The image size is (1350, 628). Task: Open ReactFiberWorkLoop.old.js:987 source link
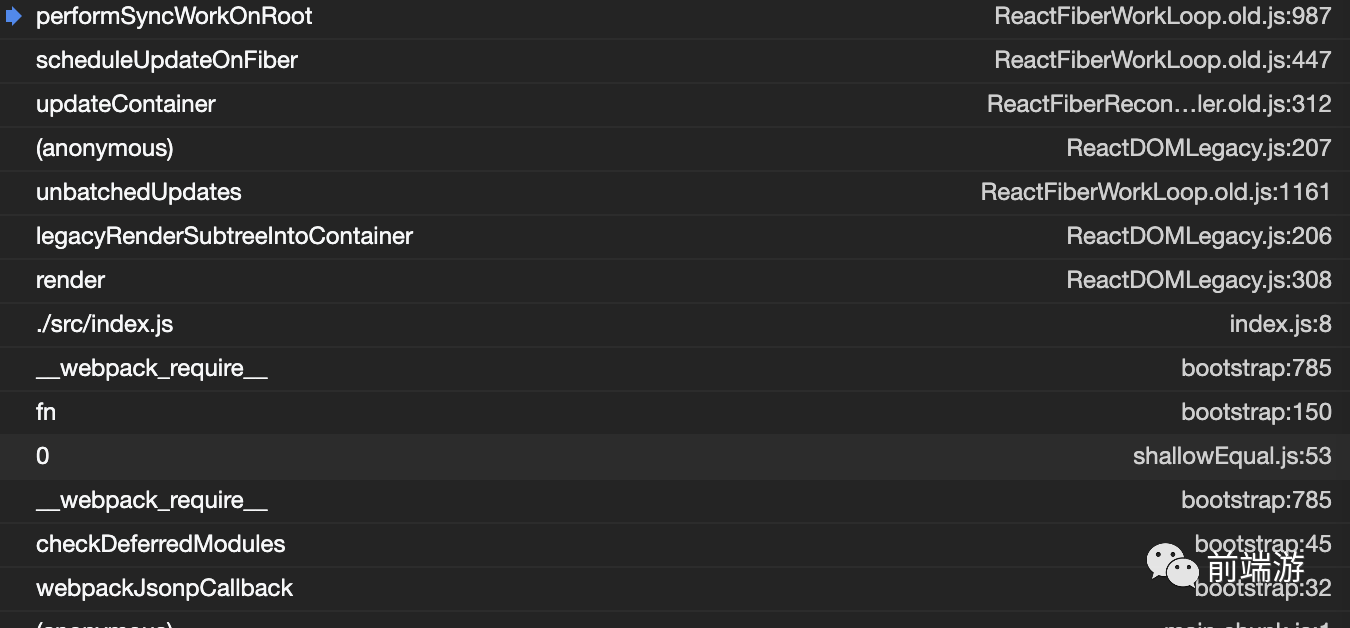coord(1163,17)
